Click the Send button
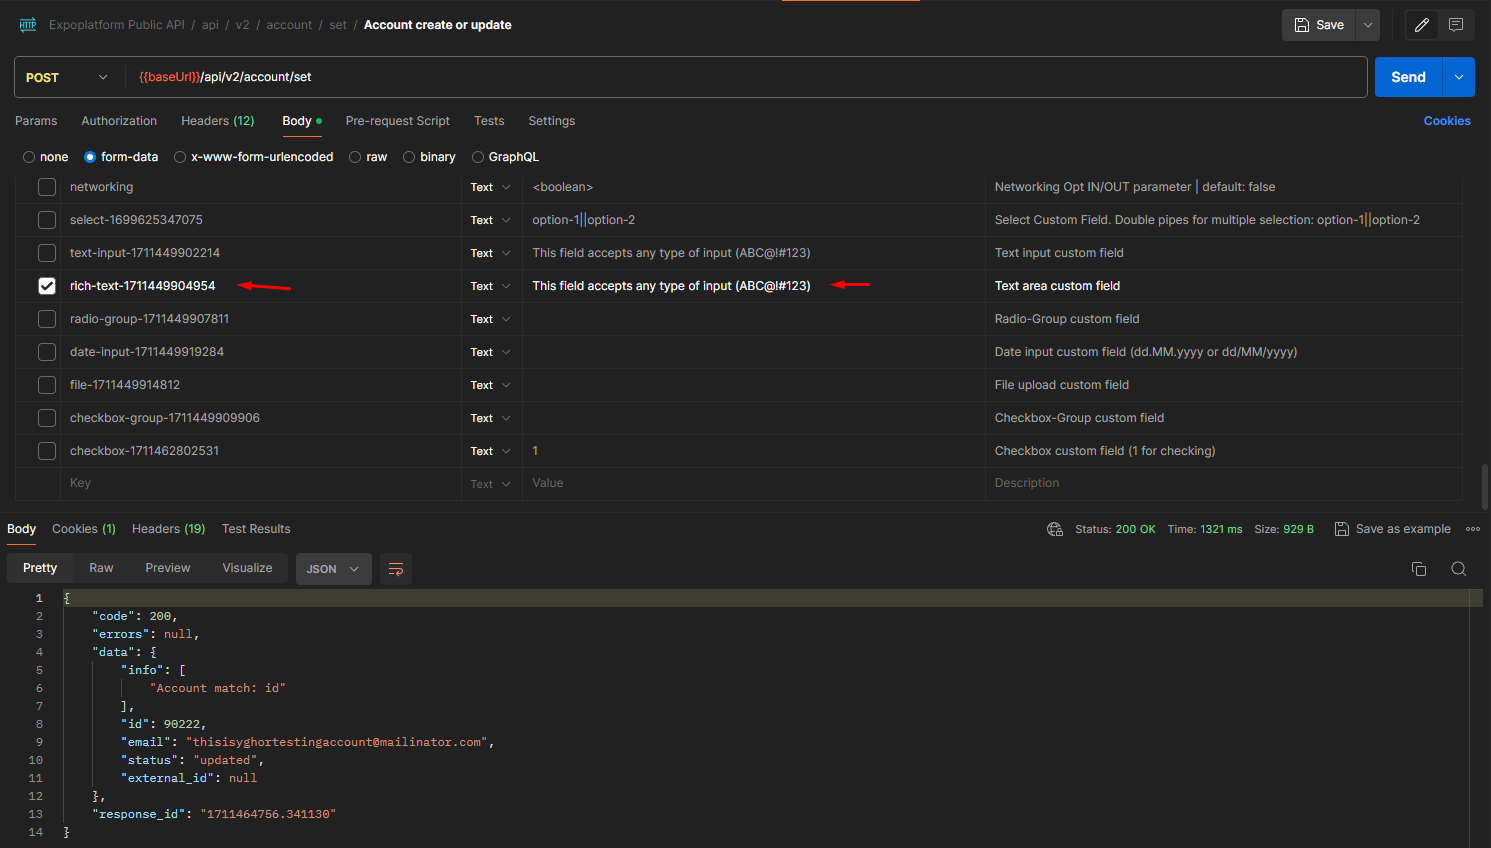This screenshot has width=1491, height=848. [1407, 76]
